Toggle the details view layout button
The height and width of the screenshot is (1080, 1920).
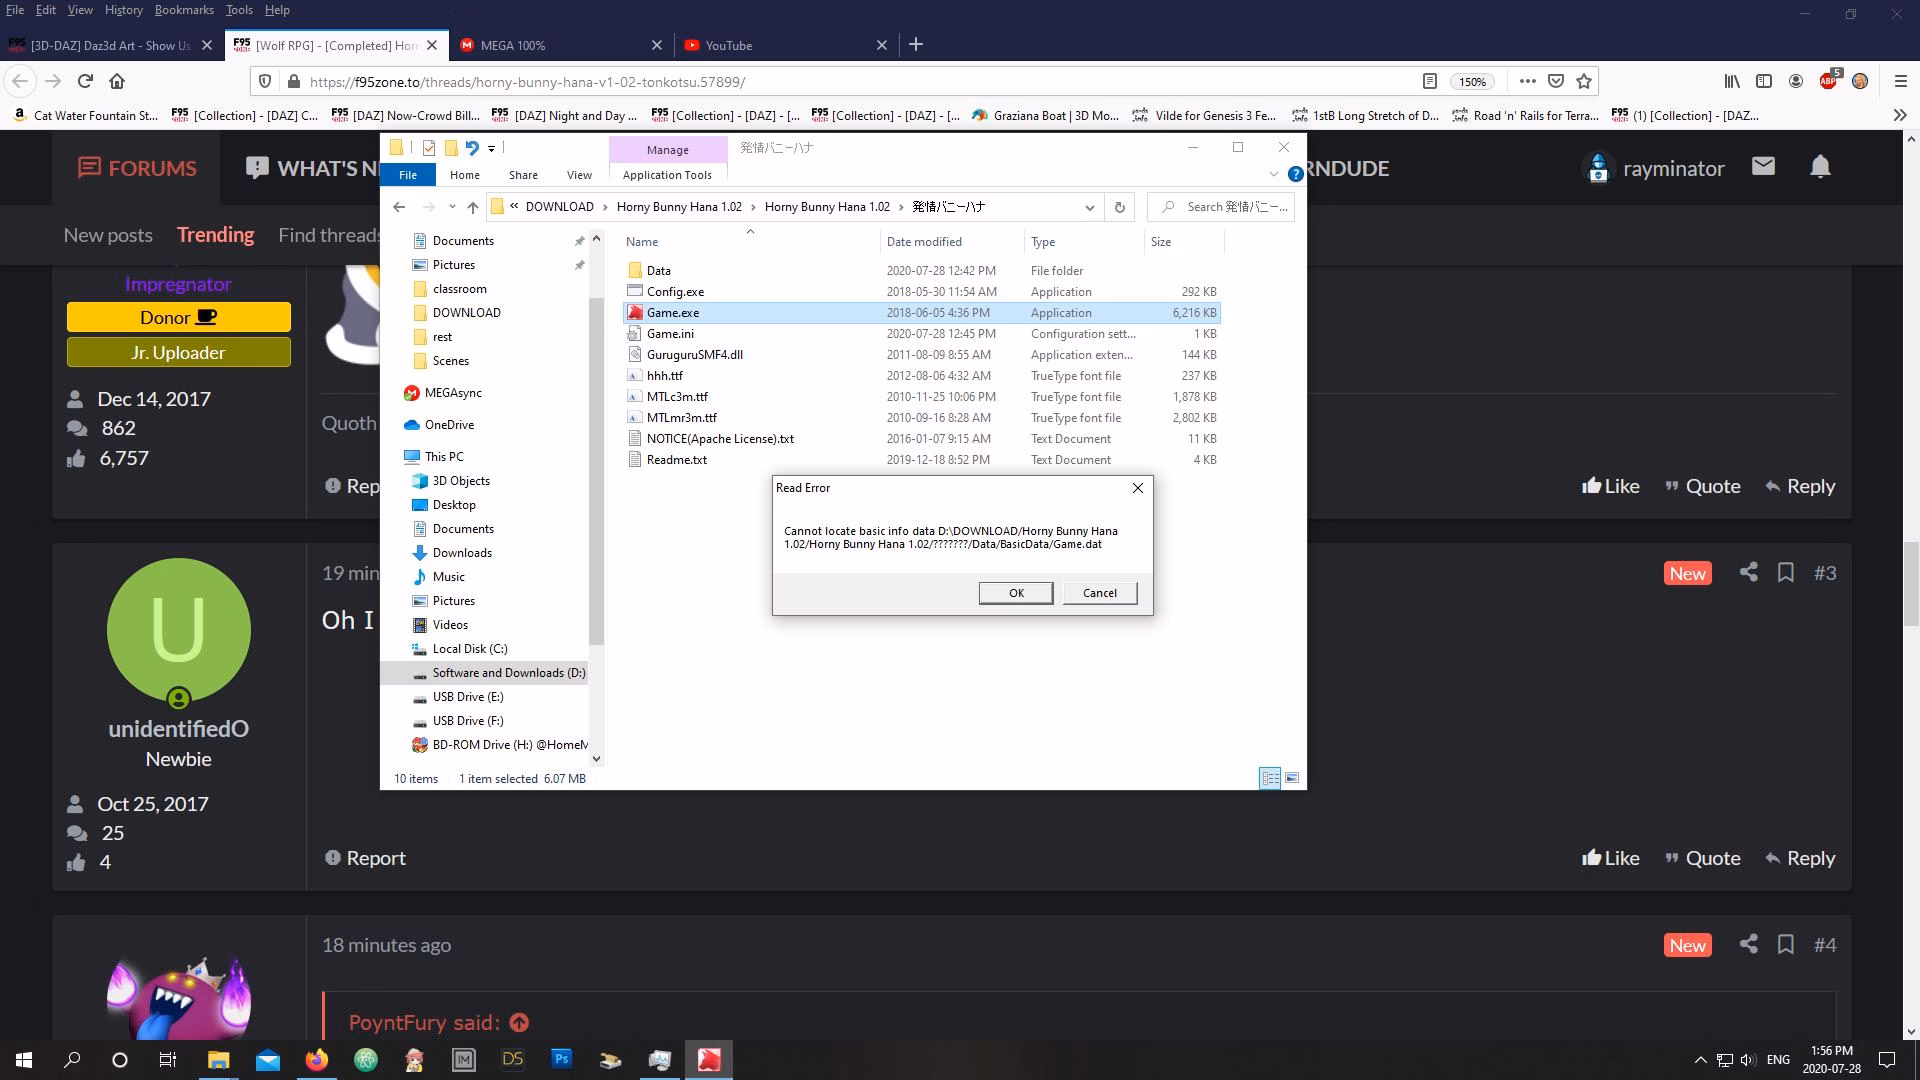coord(1270,778)
